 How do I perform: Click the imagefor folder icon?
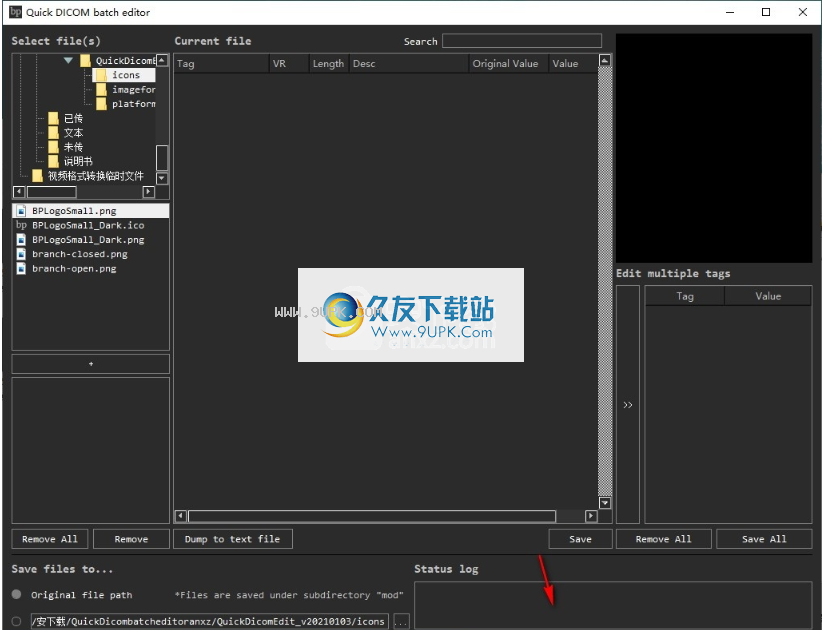click(101, 90)
